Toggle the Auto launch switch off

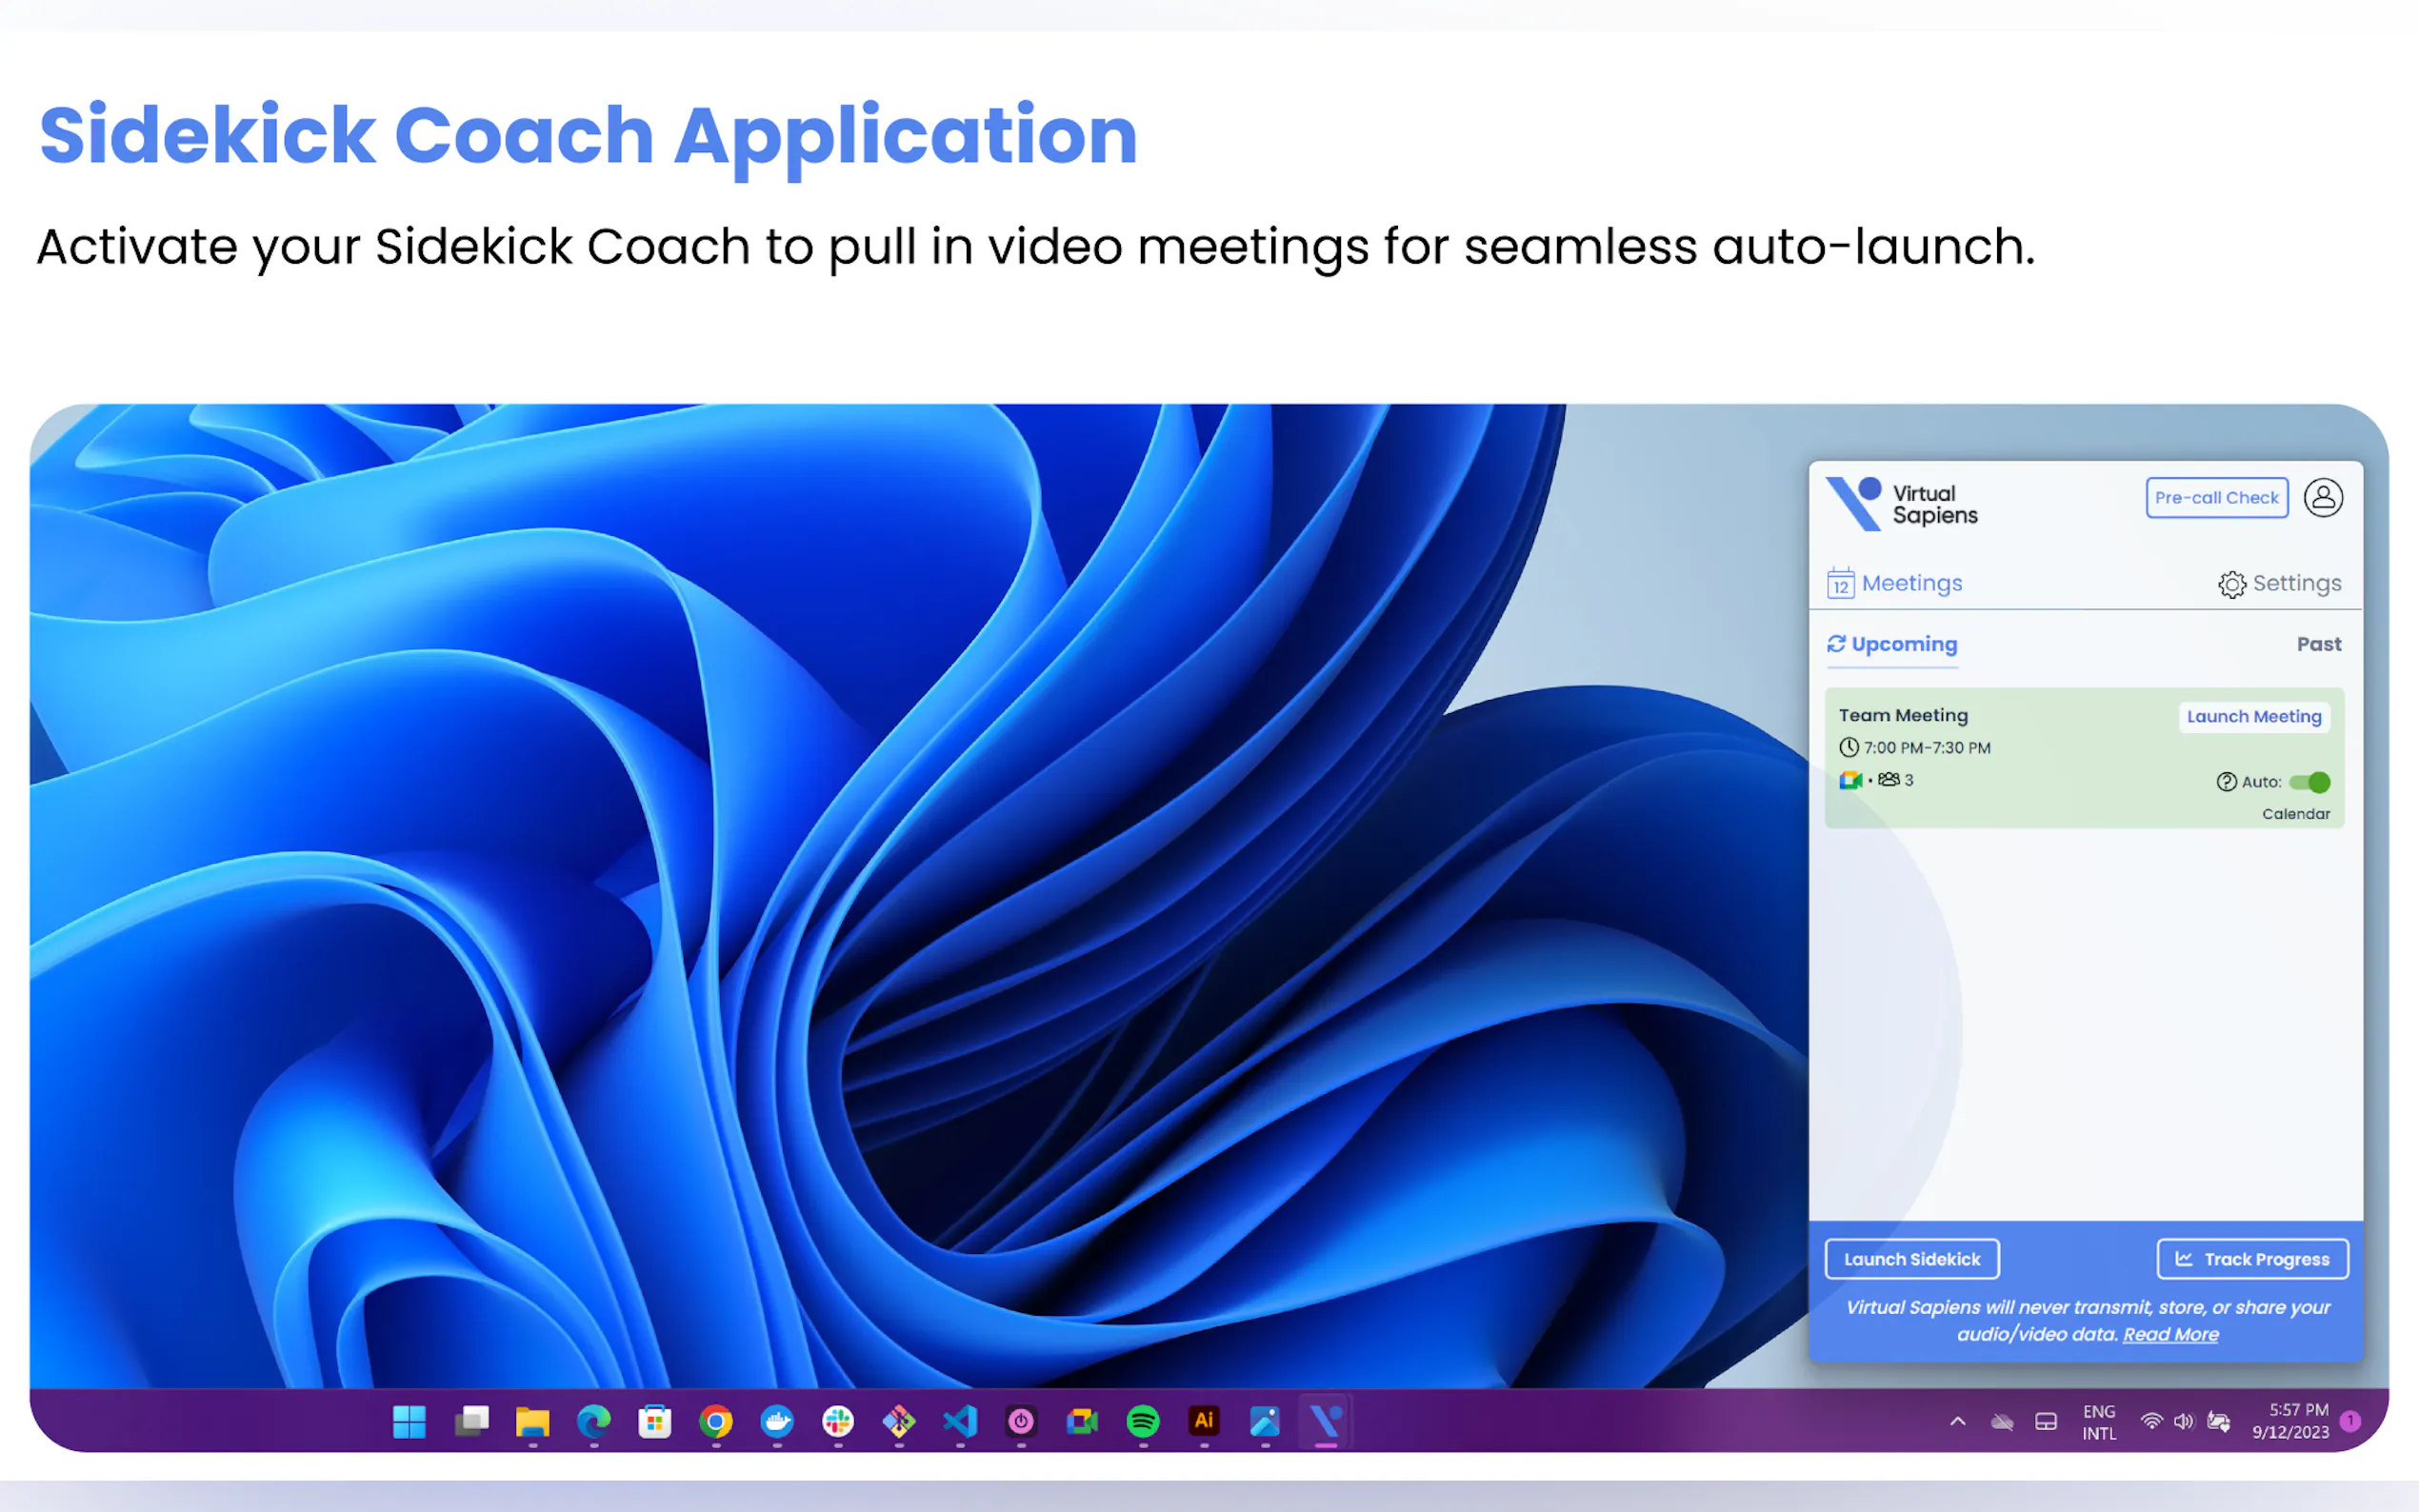point(2310,782)
